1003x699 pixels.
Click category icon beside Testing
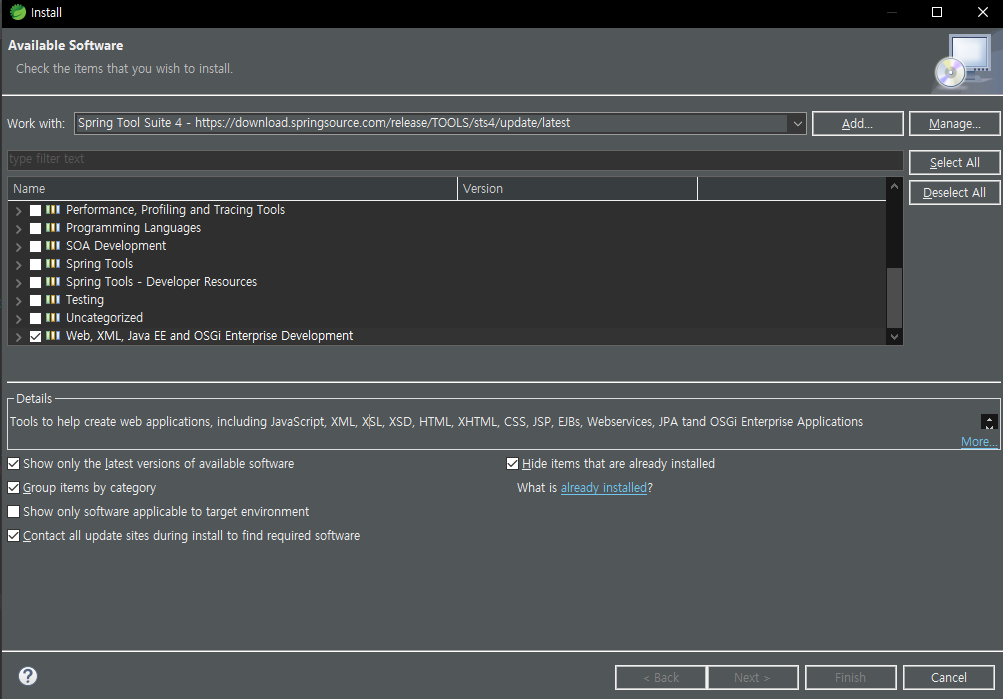click(x=53, y=299)
